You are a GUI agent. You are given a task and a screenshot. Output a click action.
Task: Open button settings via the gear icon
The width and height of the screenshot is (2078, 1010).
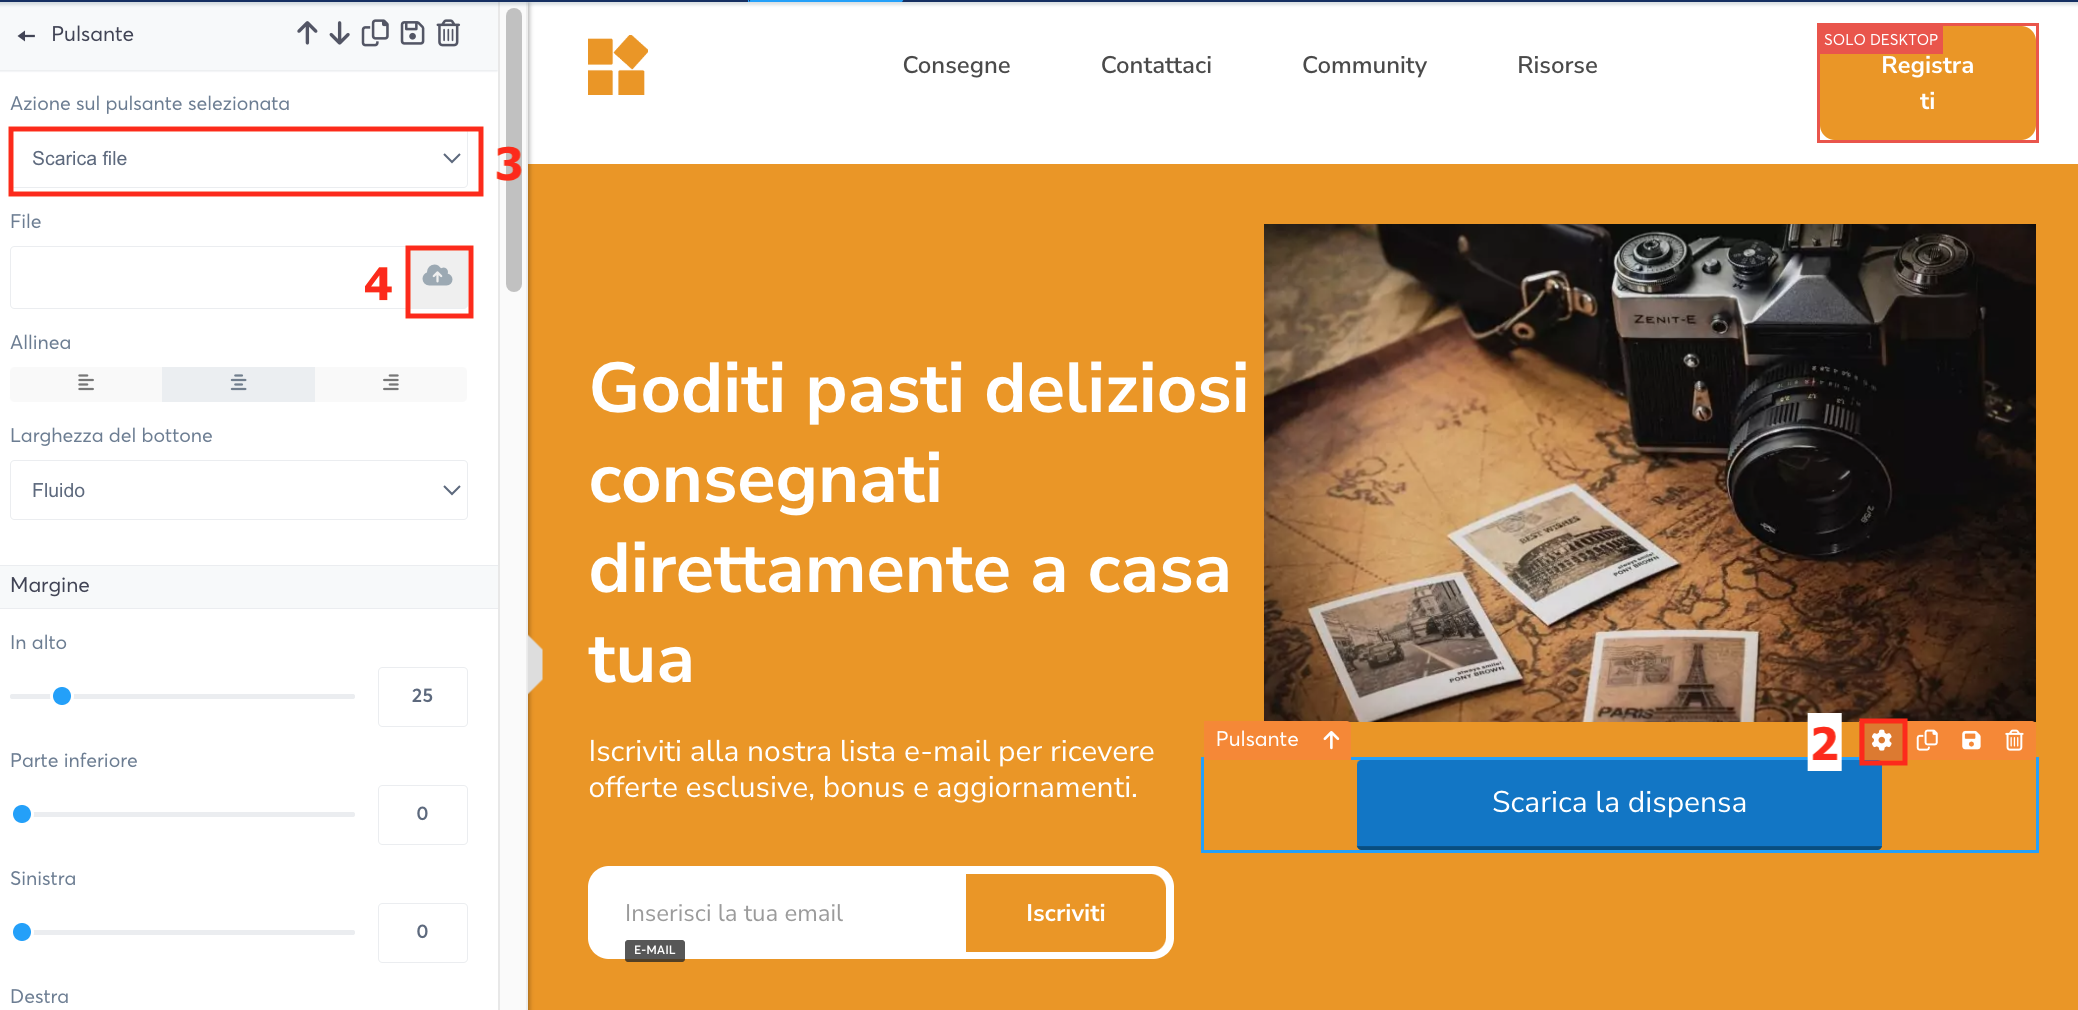pos(1882,740)
